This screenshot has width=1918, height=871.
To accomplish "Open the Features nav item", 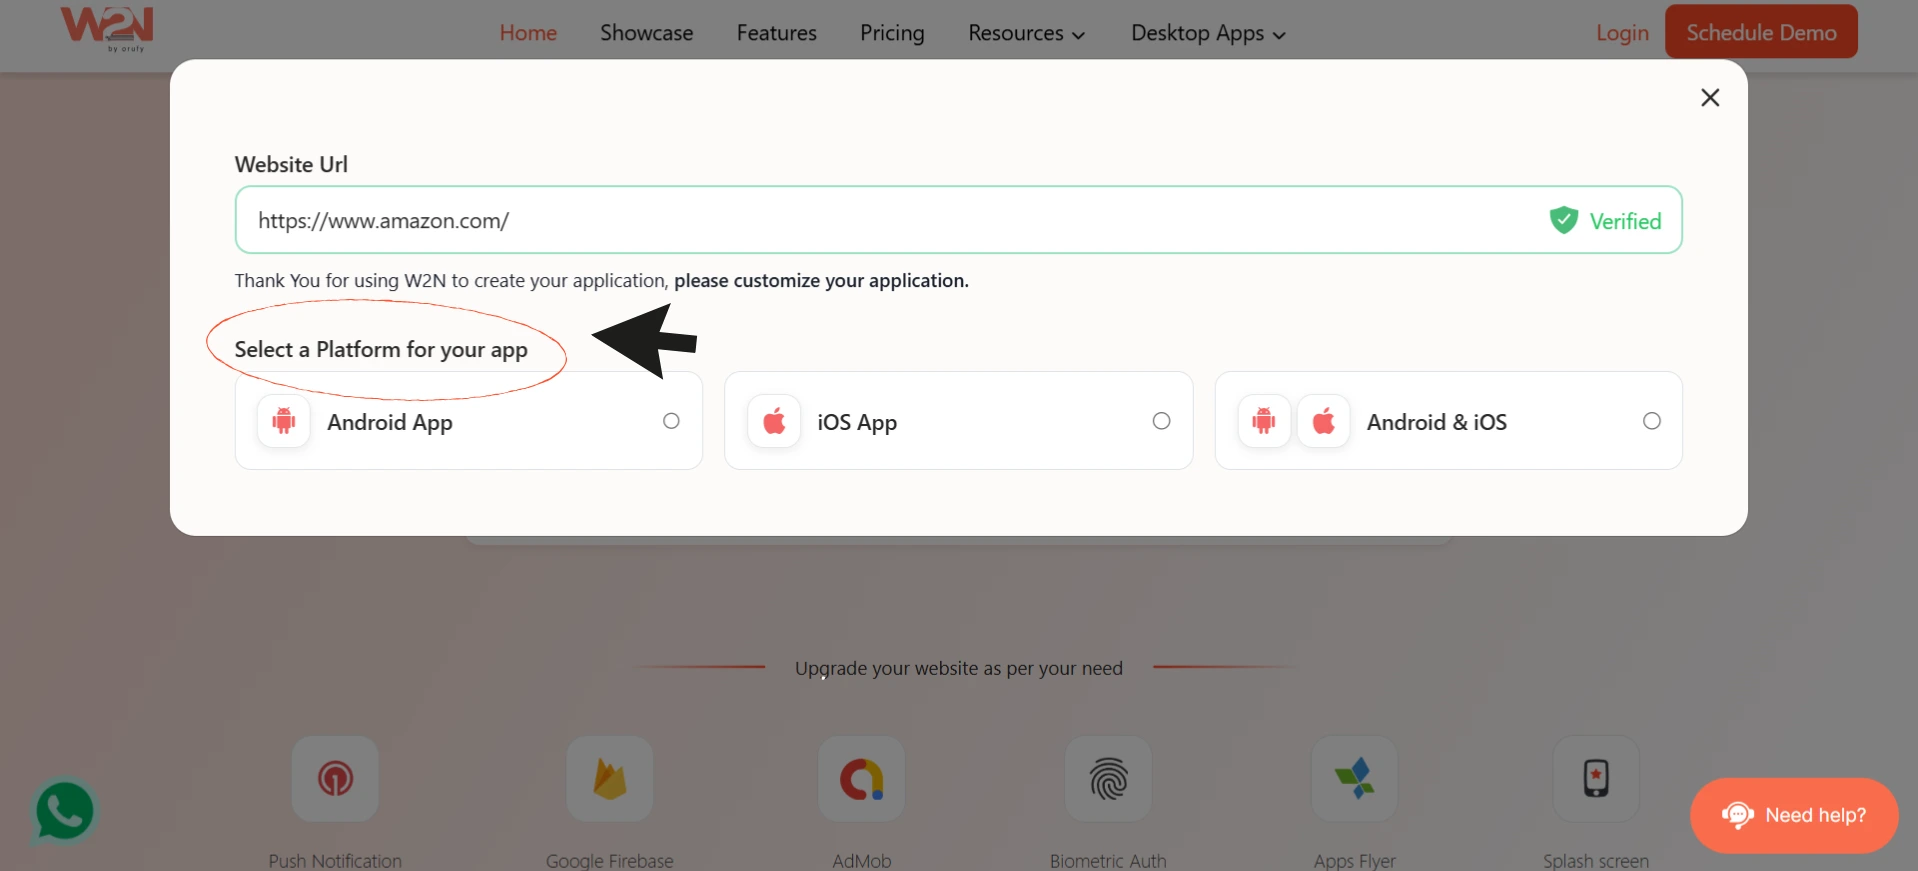I will point(777,33).
